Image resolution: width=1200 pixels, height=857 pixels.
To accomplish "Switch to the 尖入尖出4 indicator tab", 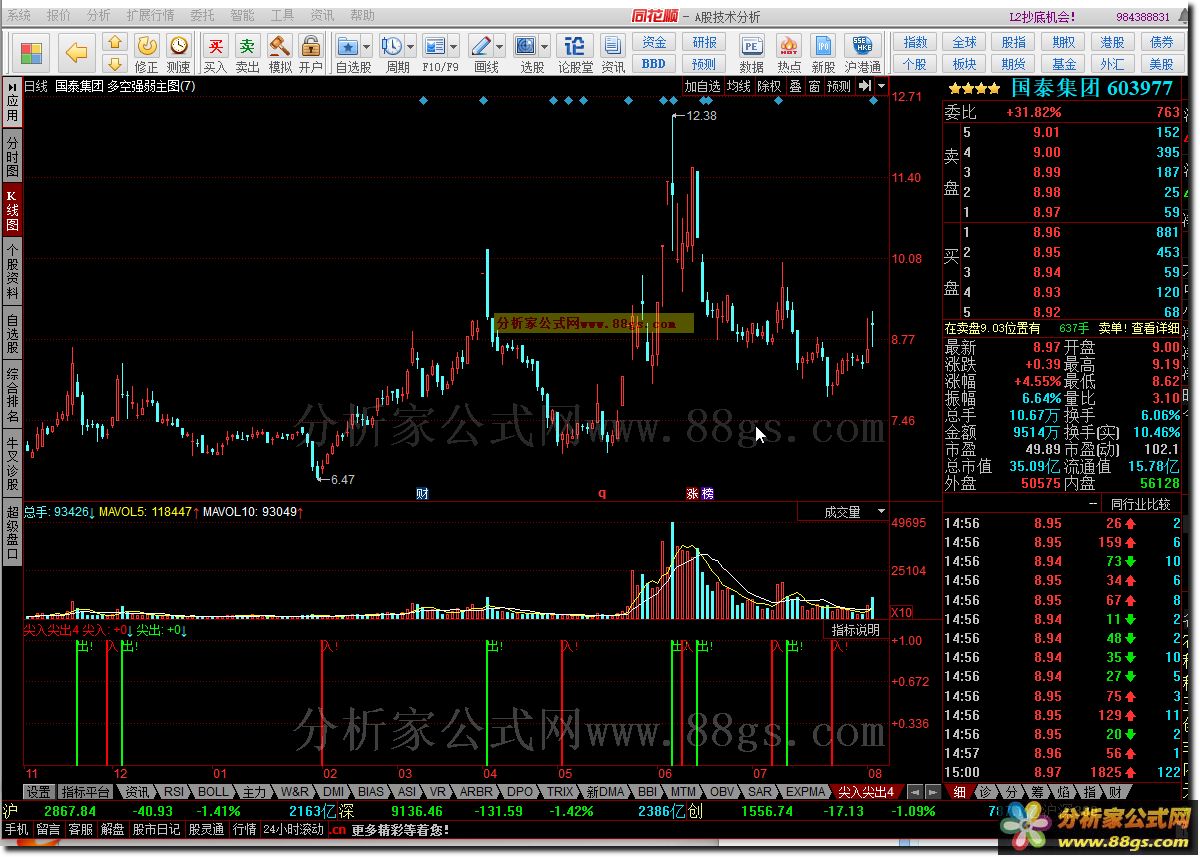I will pos(866,791).
